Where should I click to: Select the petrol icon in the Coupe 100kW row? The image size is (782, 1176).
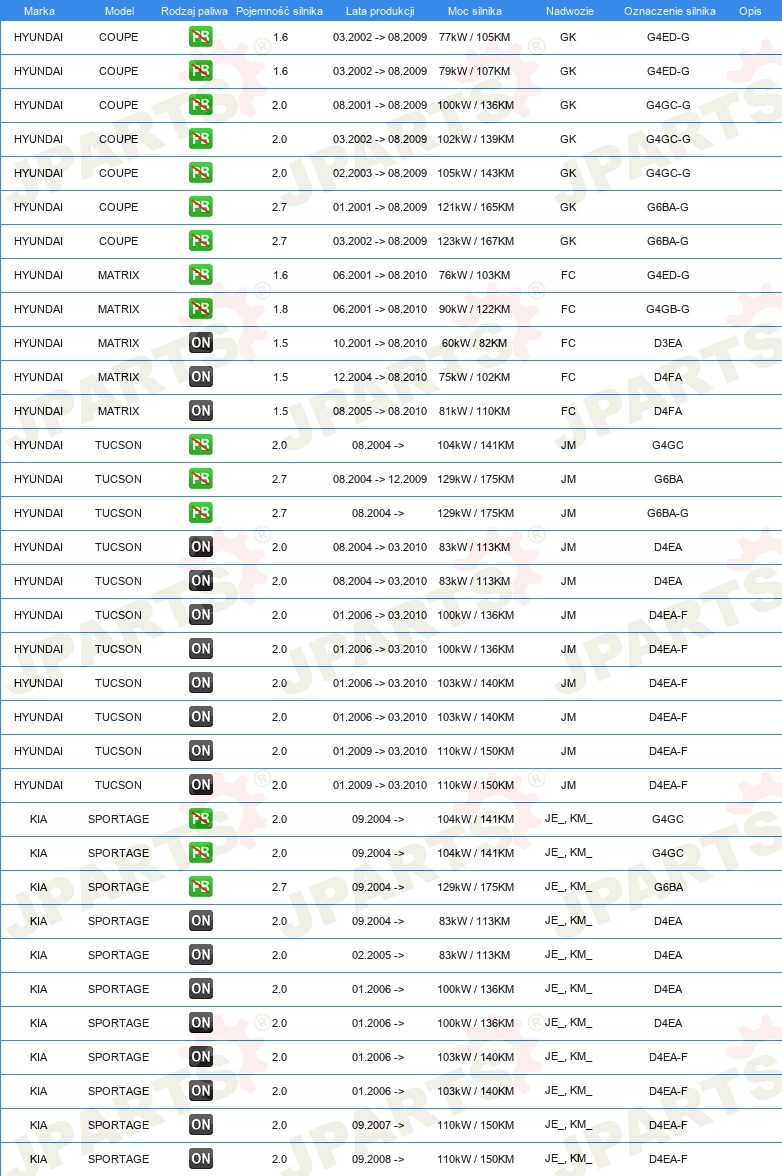click(x=200, y=105)
